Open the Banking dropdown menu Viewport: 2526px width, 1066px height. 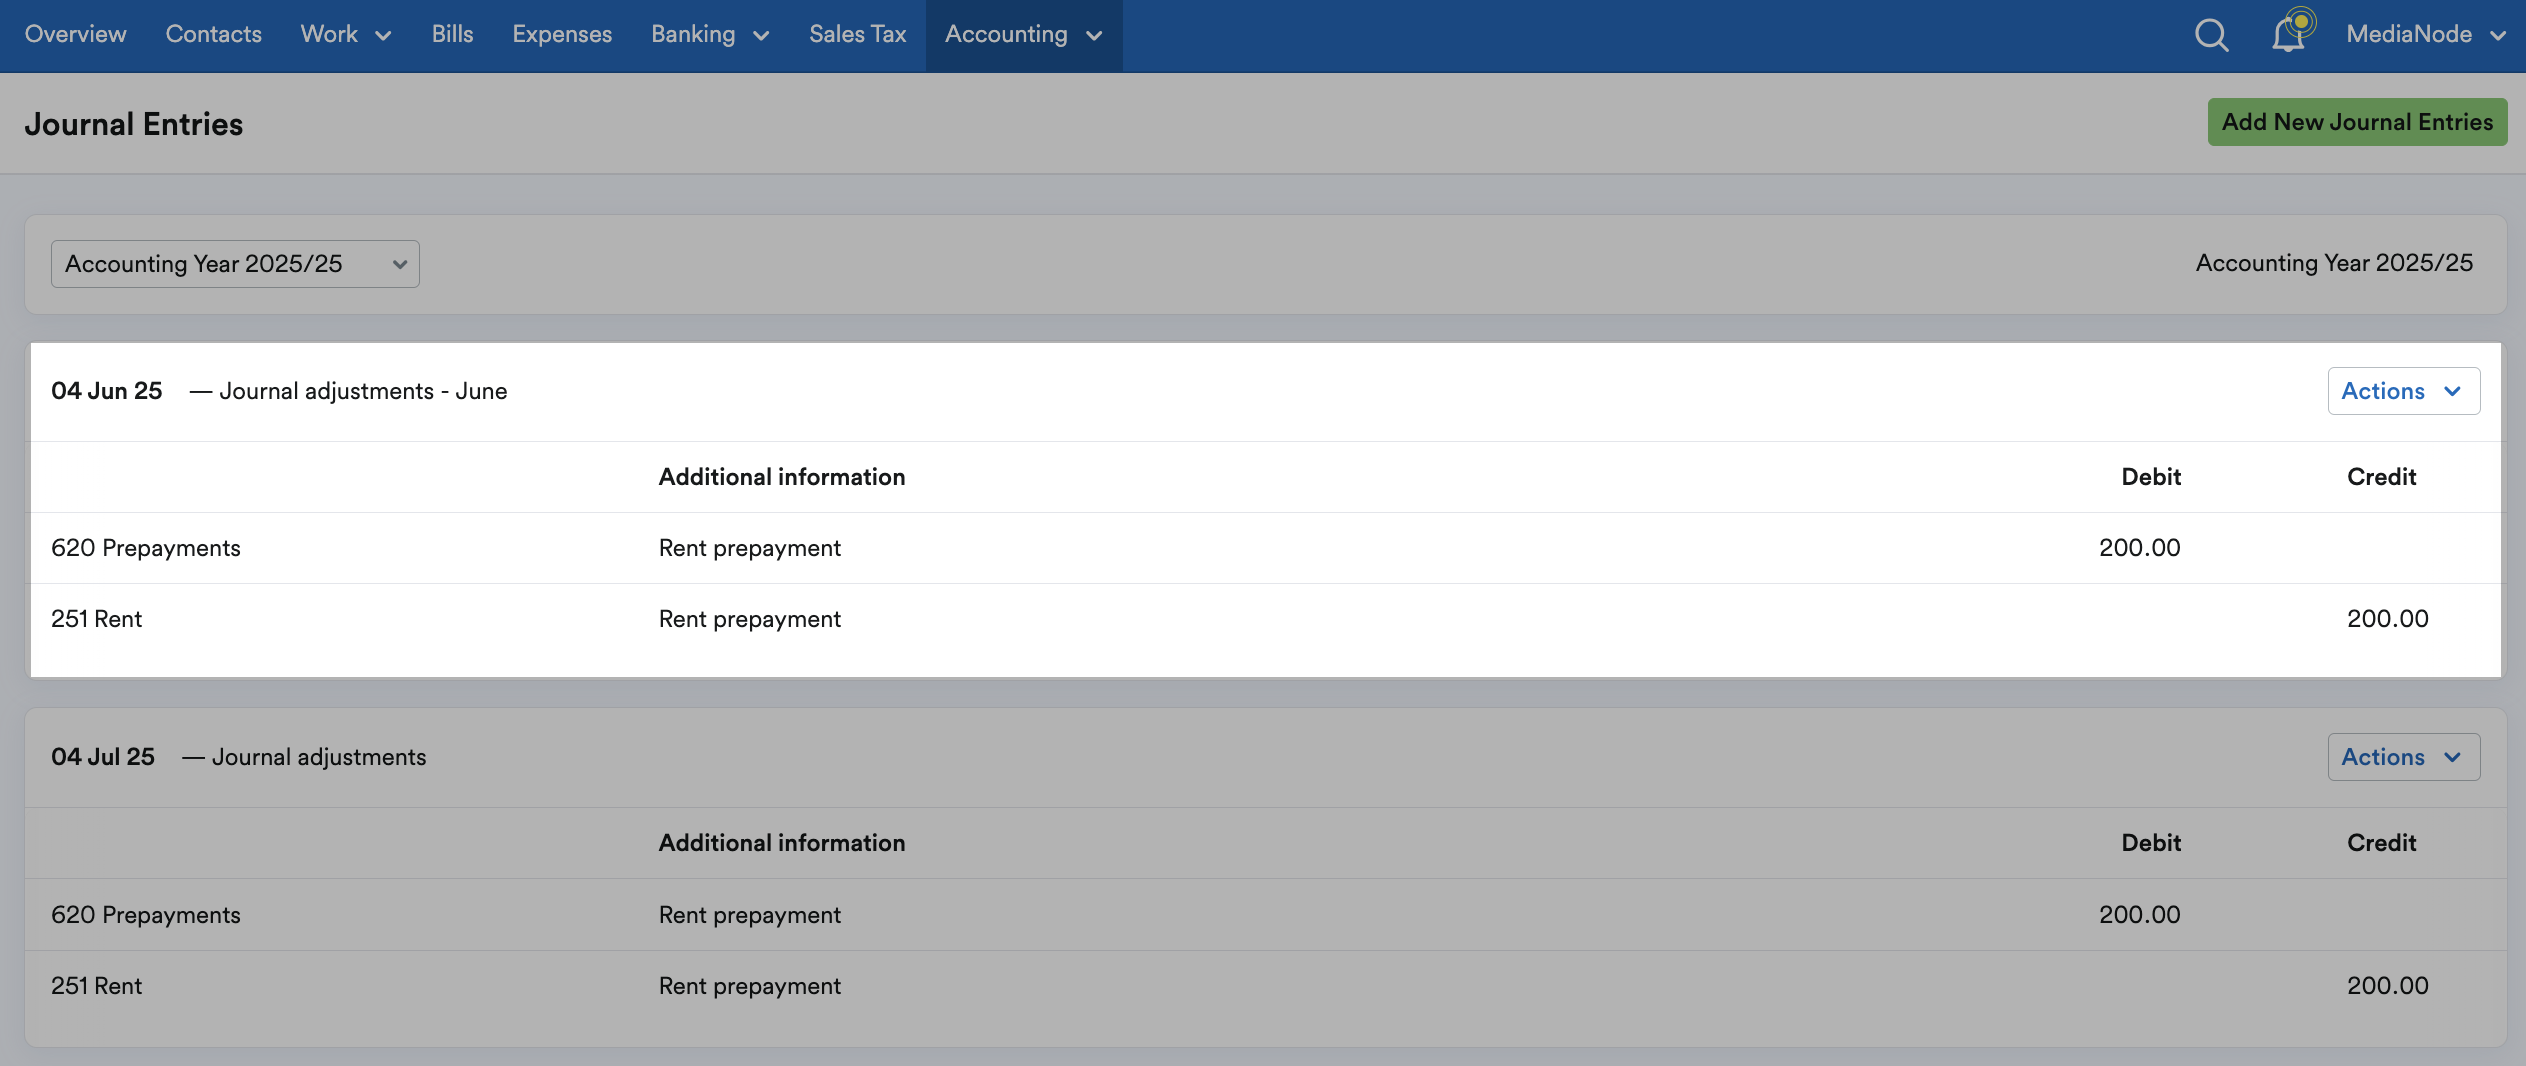[x=708, y=34]
